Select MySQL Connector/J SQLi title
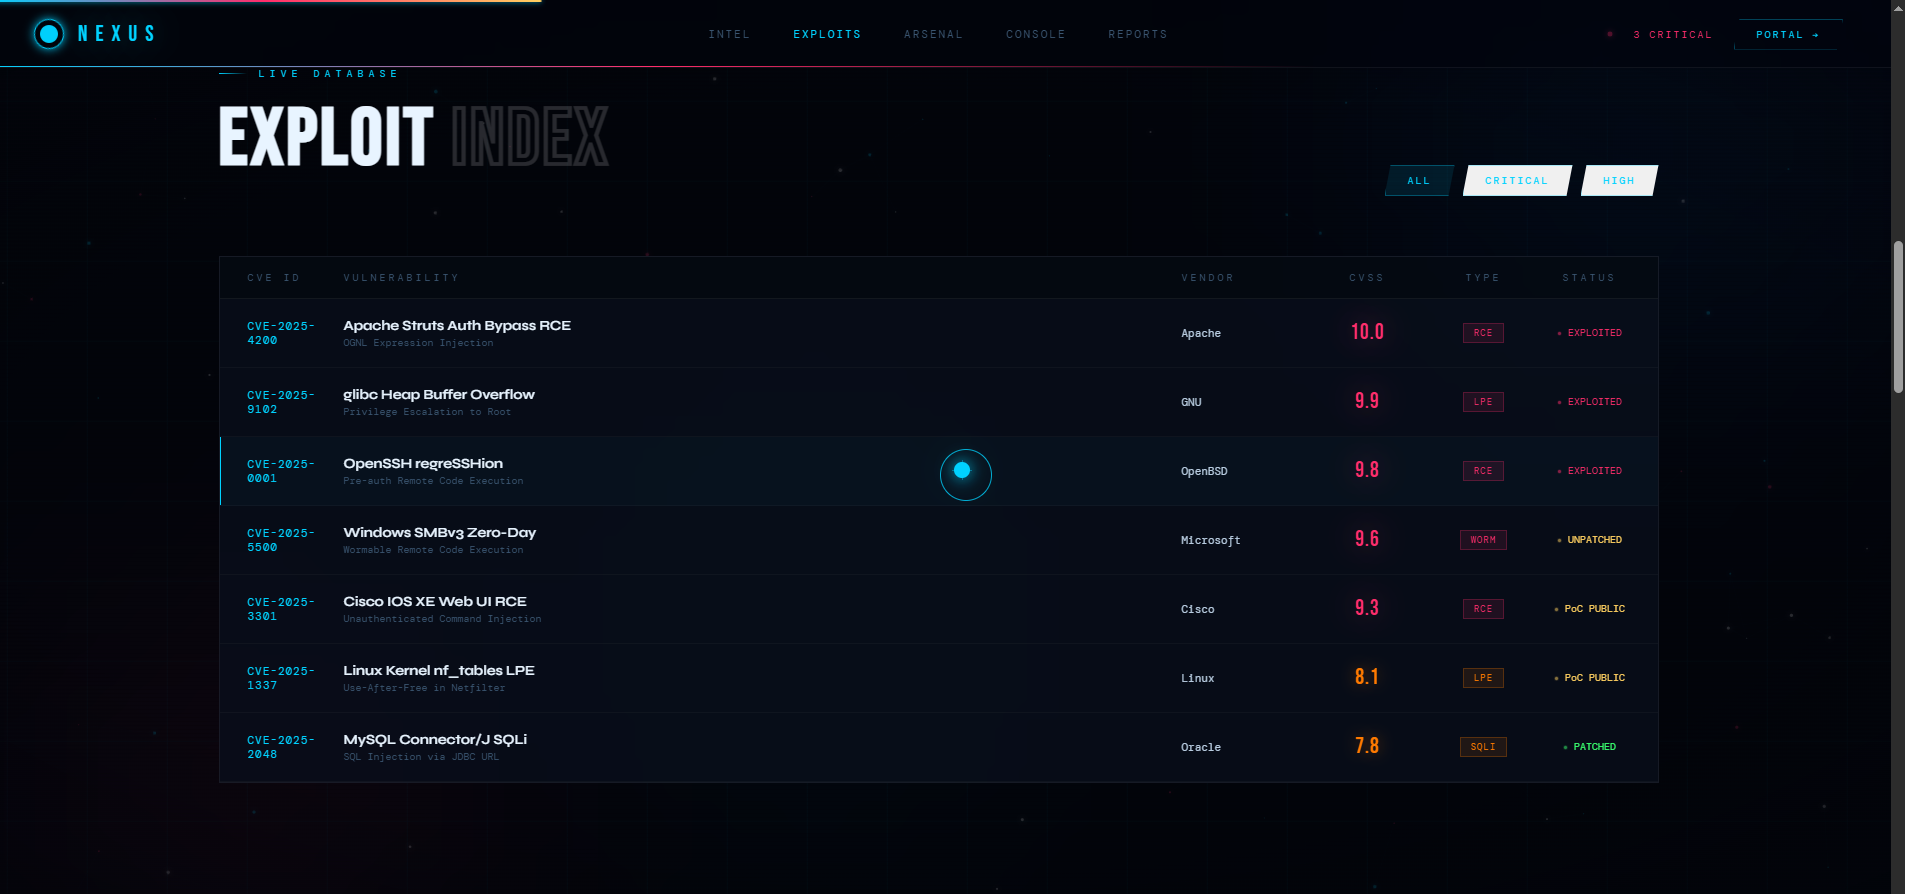 click(435, 740)
